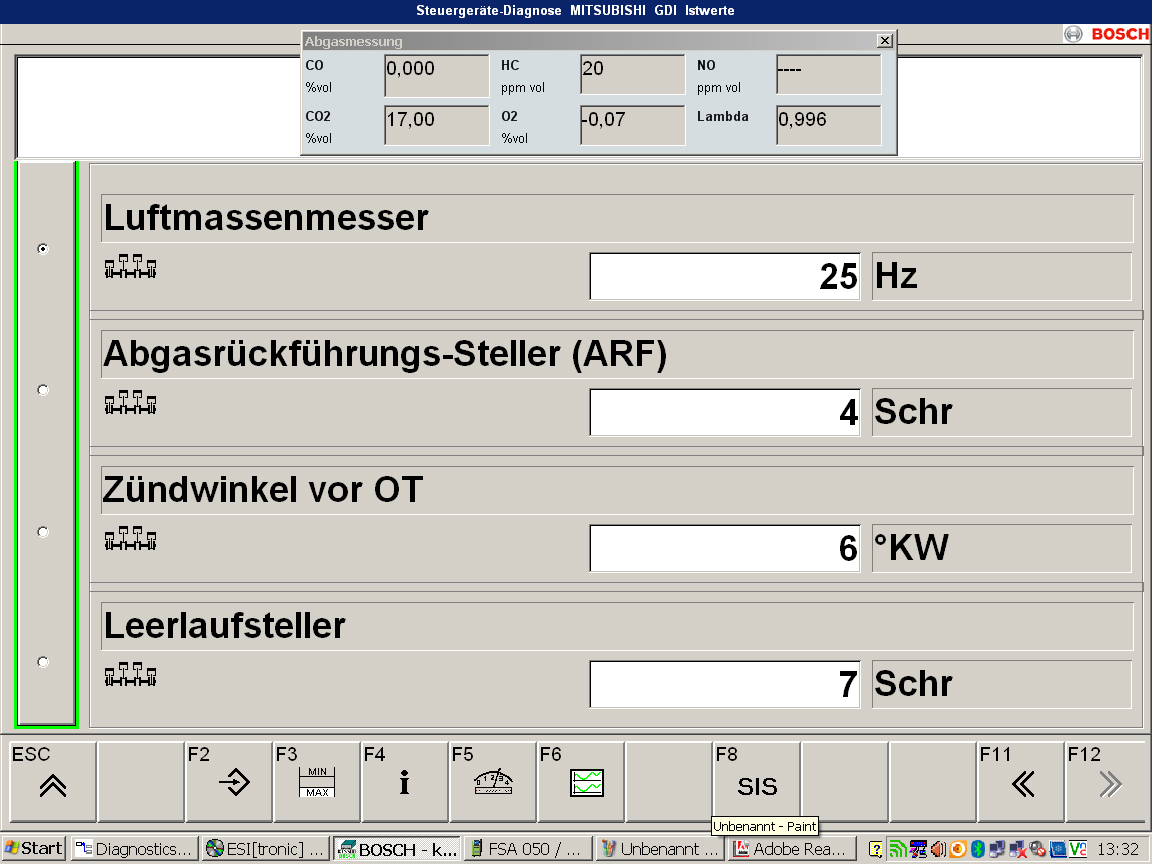
Task: Open the F3 MIN/MAX values function
Action: [x=317, y=782]
